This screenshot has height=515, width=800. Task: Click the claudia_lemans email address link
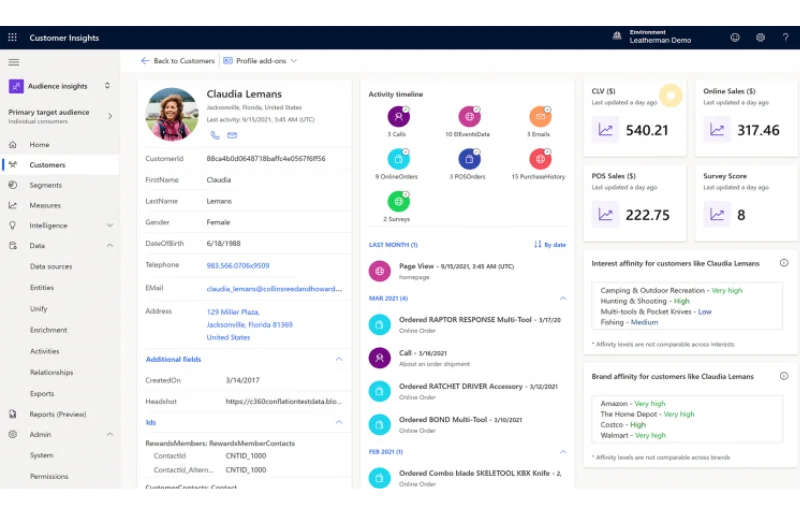[274, 288]
